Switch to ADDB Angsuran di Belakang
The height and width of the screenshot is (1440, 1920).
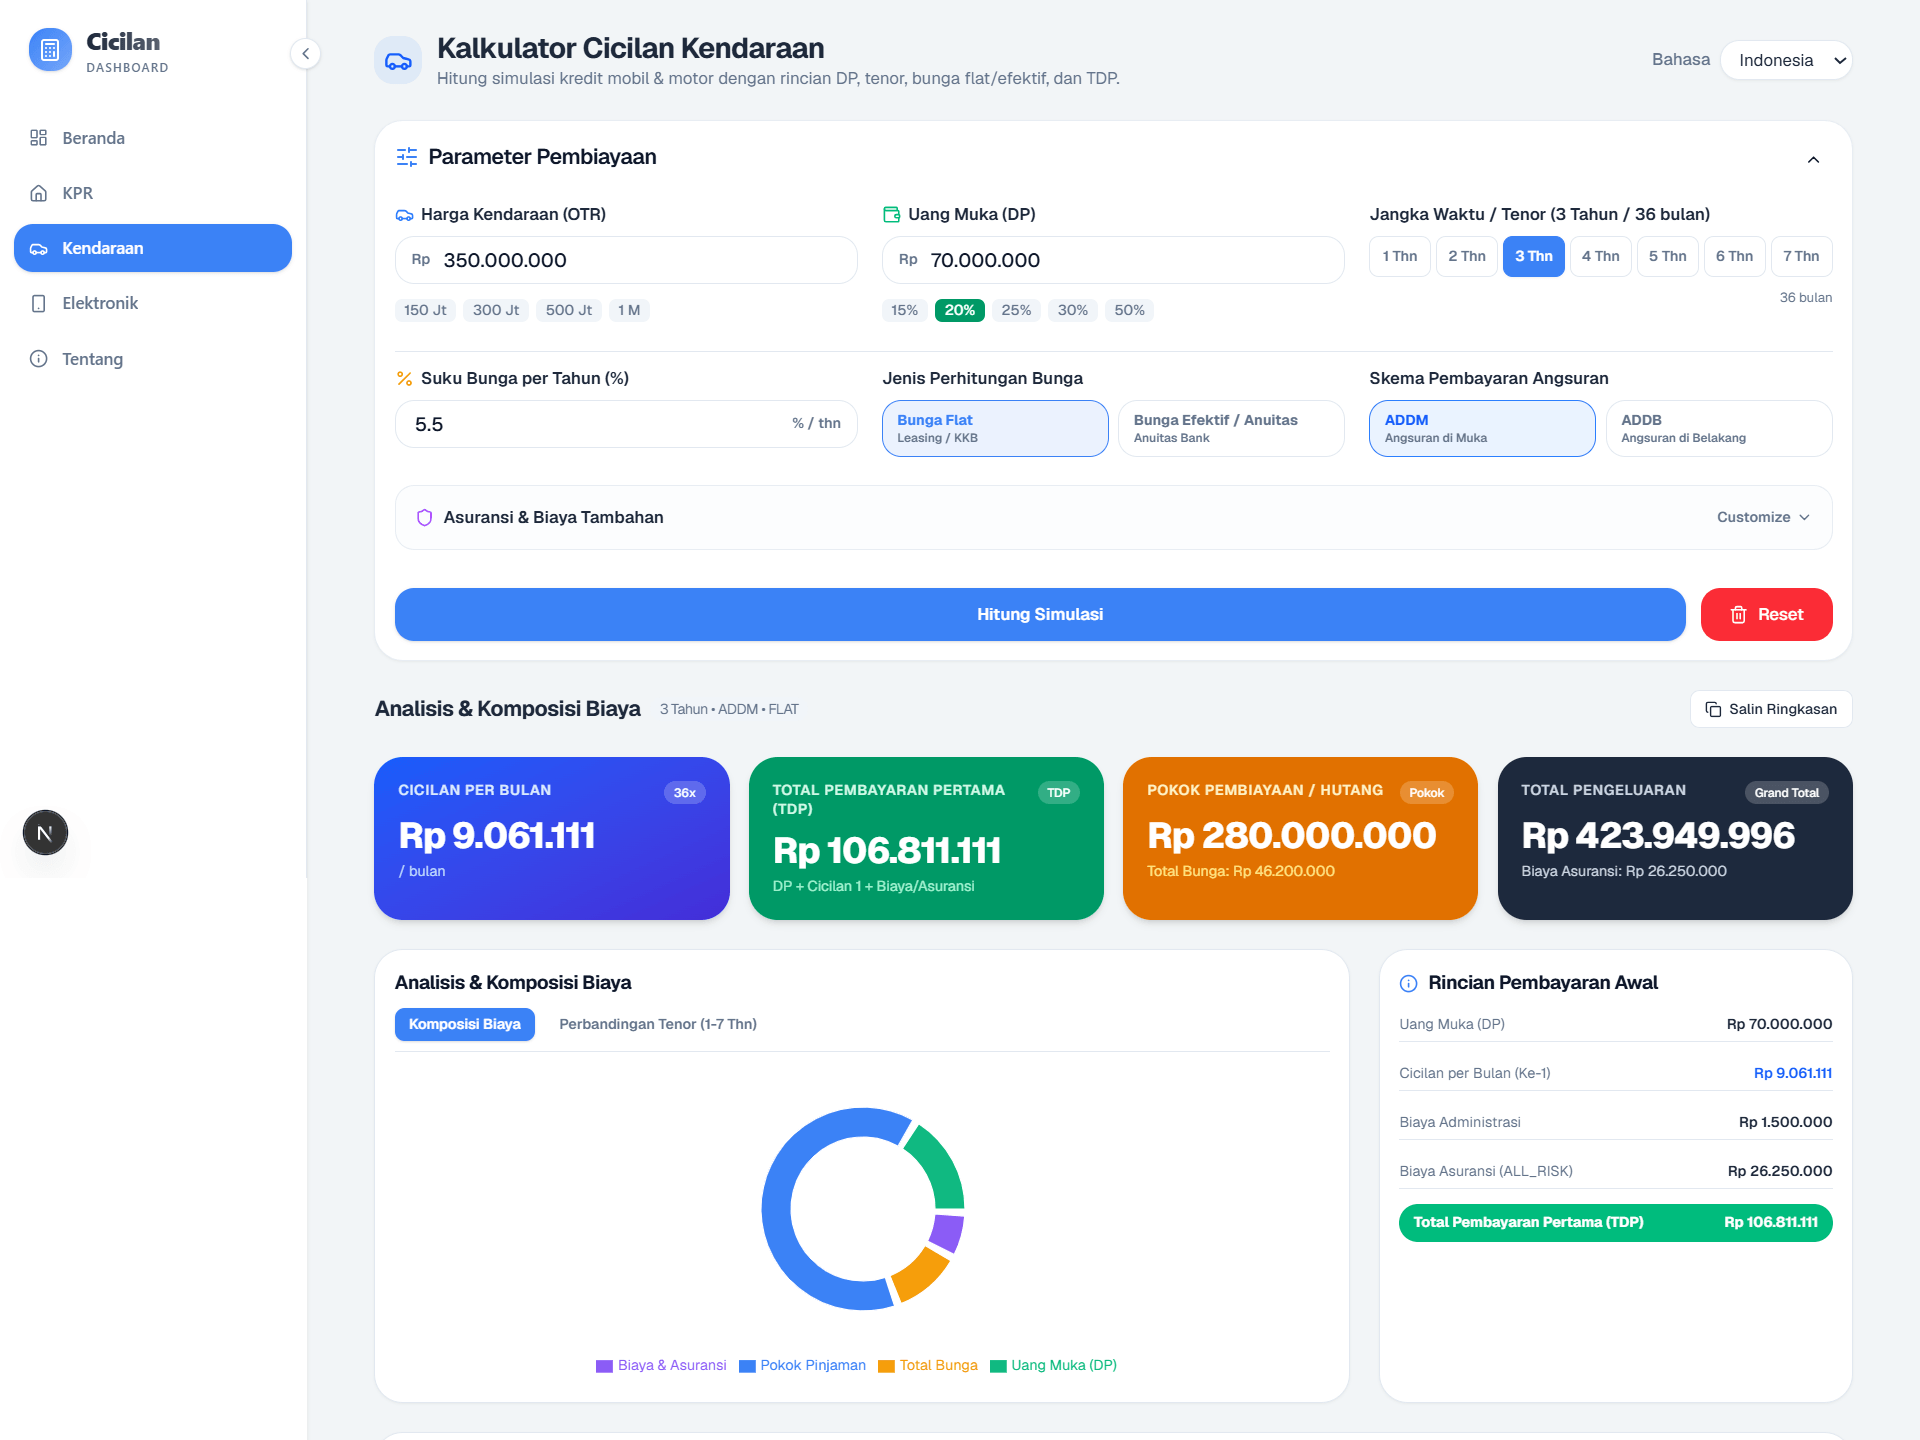pyautogui.click(x=1719, y=428)
